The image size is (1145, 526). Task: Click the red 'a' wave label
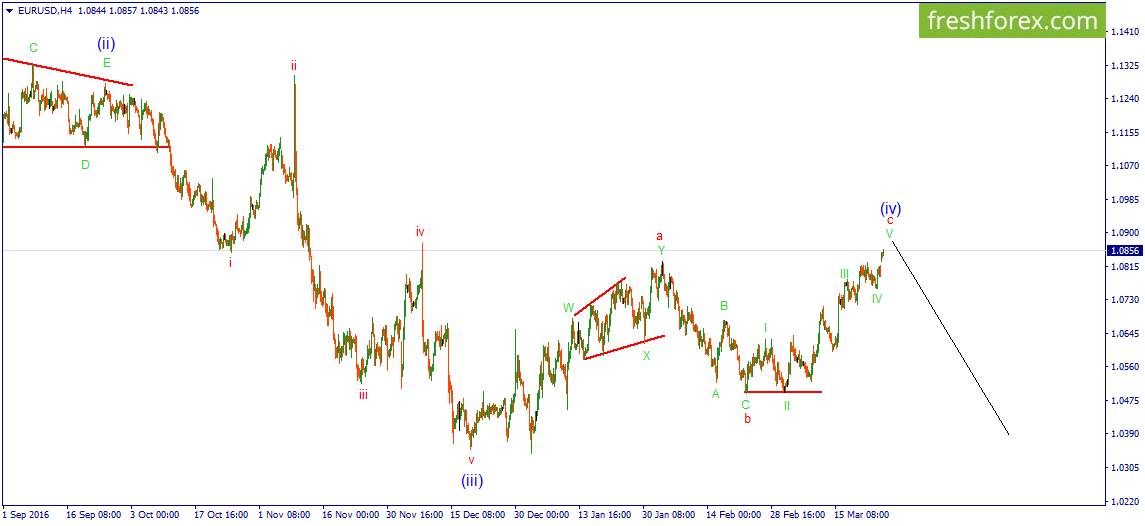(x=659, y=235)
